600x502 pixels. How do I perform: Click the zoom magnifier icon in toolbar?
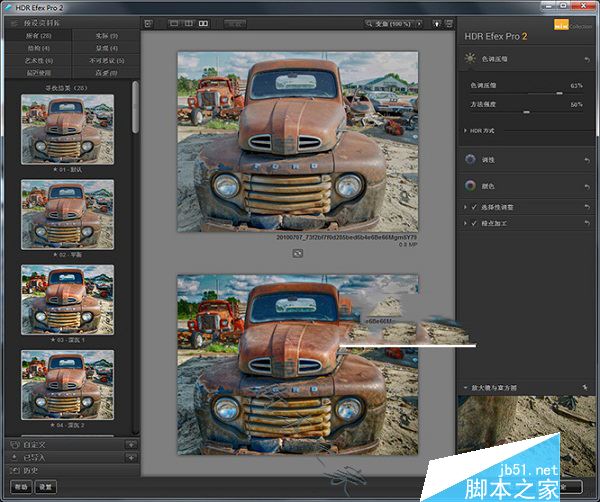pyautogui.click(x=369, y=24)
